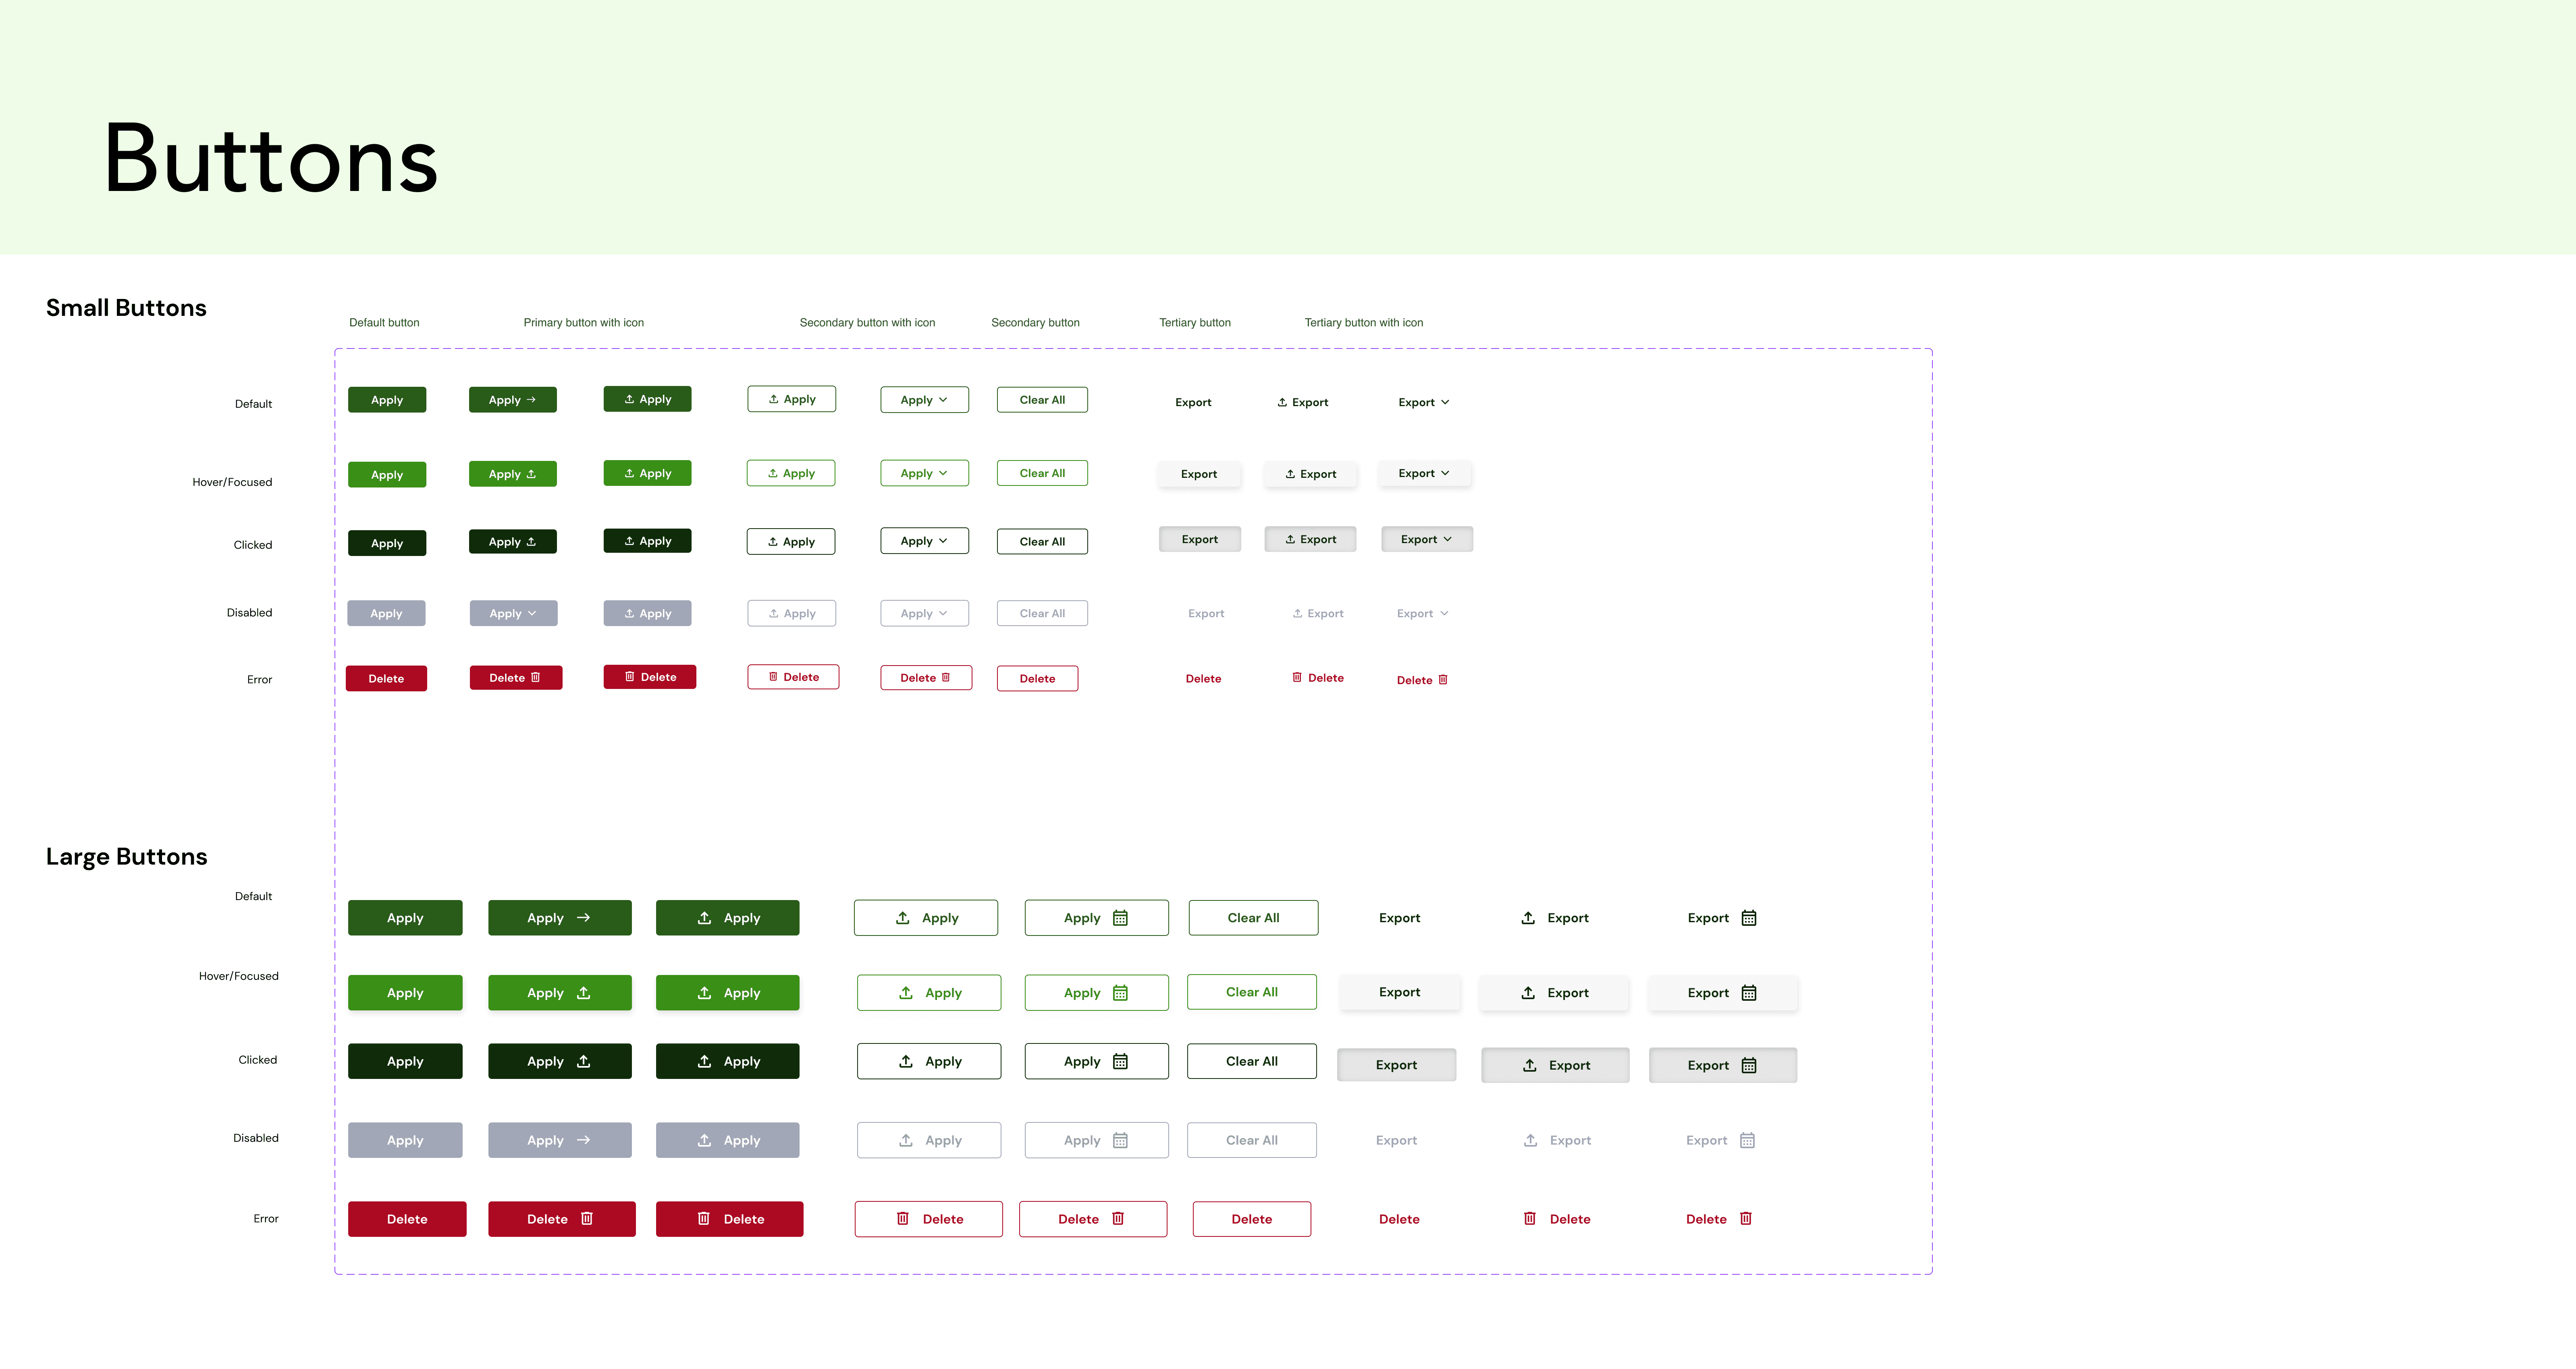Select the Small Buttons section heading
The image size is (2576, 1369).
click(x=126, y=308)
